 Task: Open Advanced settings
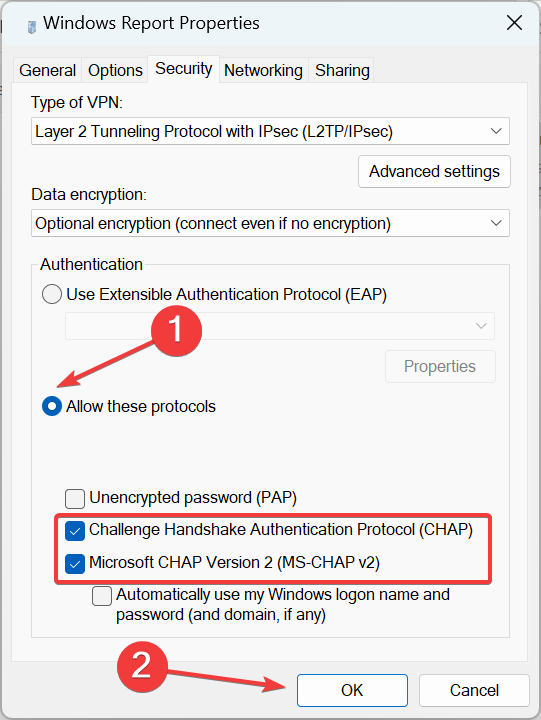(434, 171)
